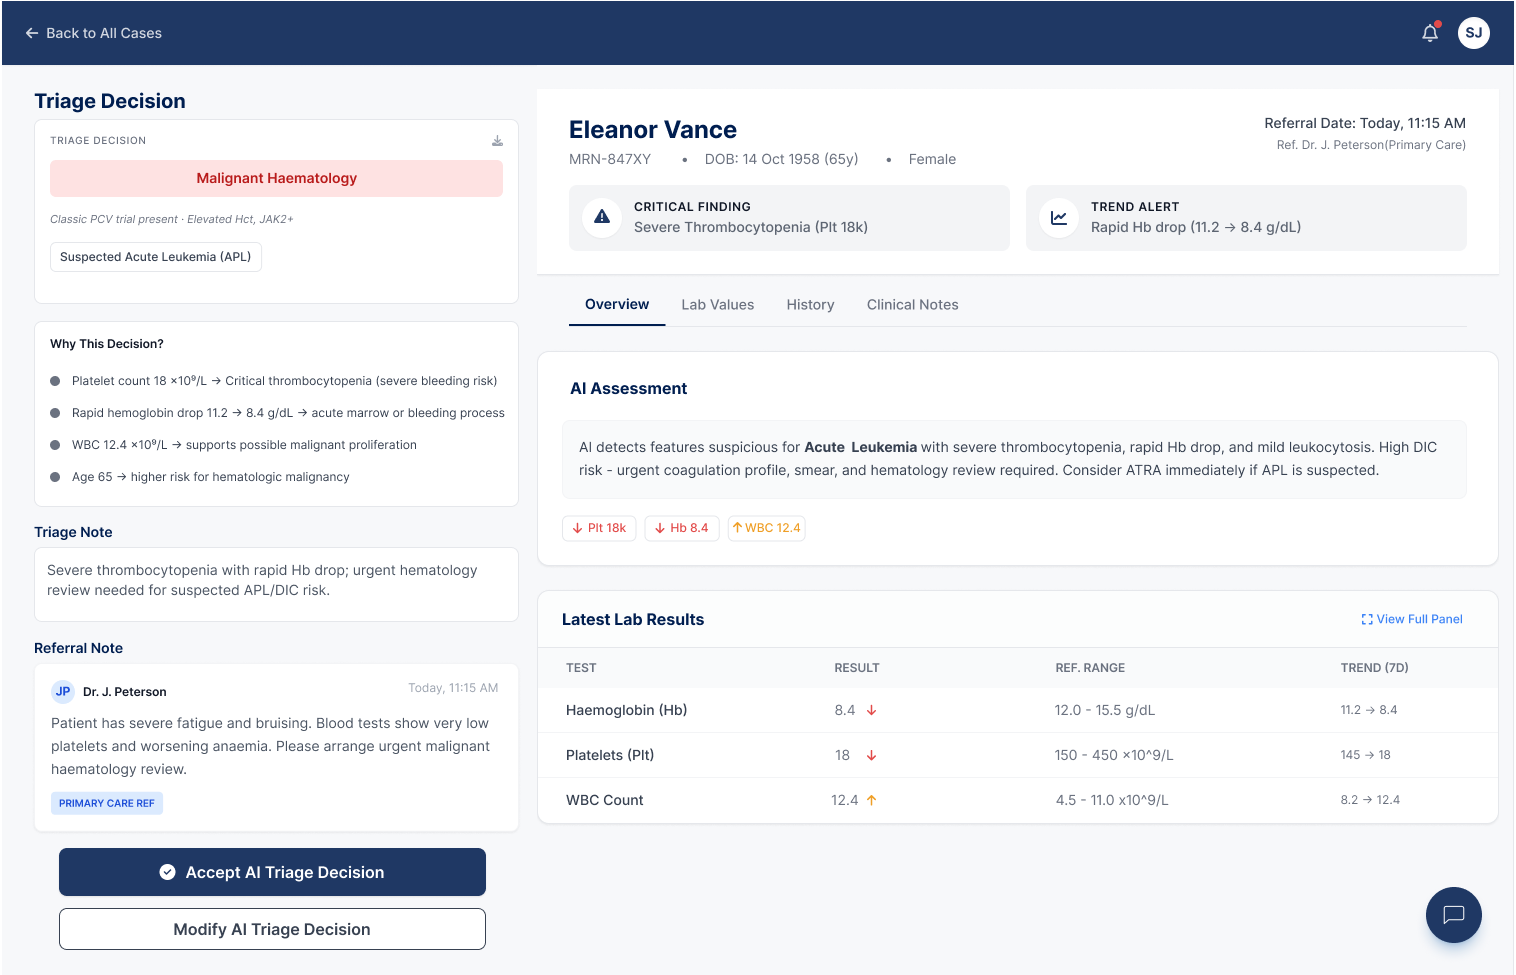This screenshot has width=1516, height=975.
Task: Switch to the Overview tab
Action: 617,304
